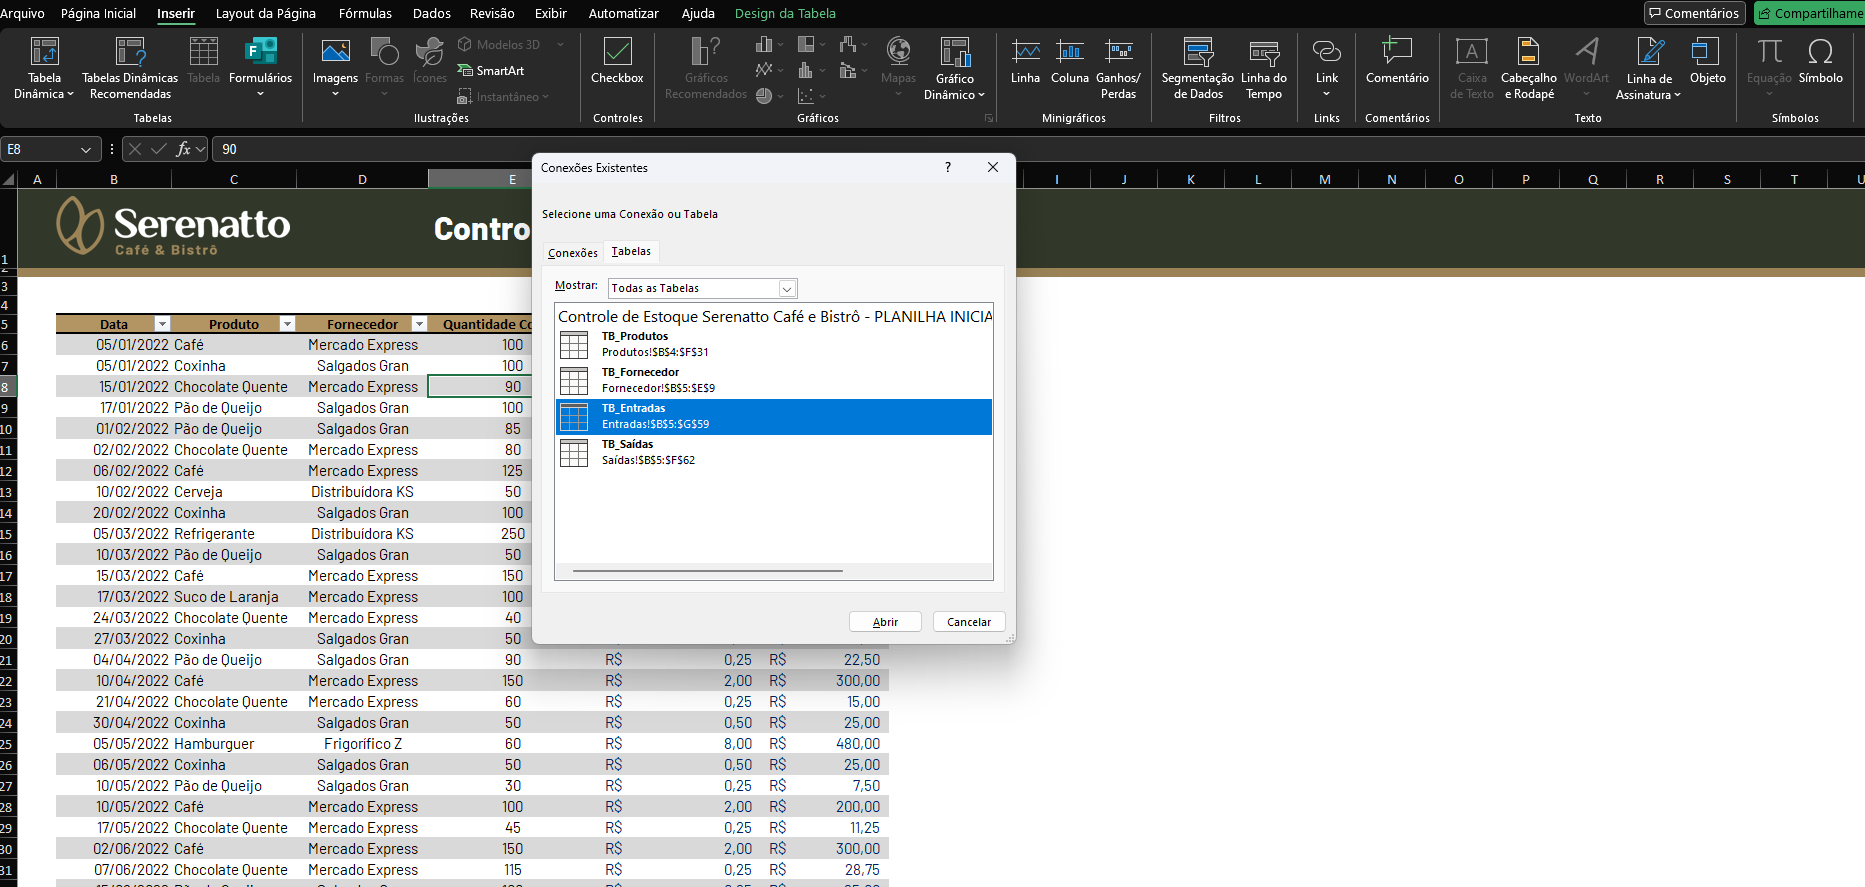Expand the Link dropdown arrow
1865x887 pixels.
pos(1327,94)
